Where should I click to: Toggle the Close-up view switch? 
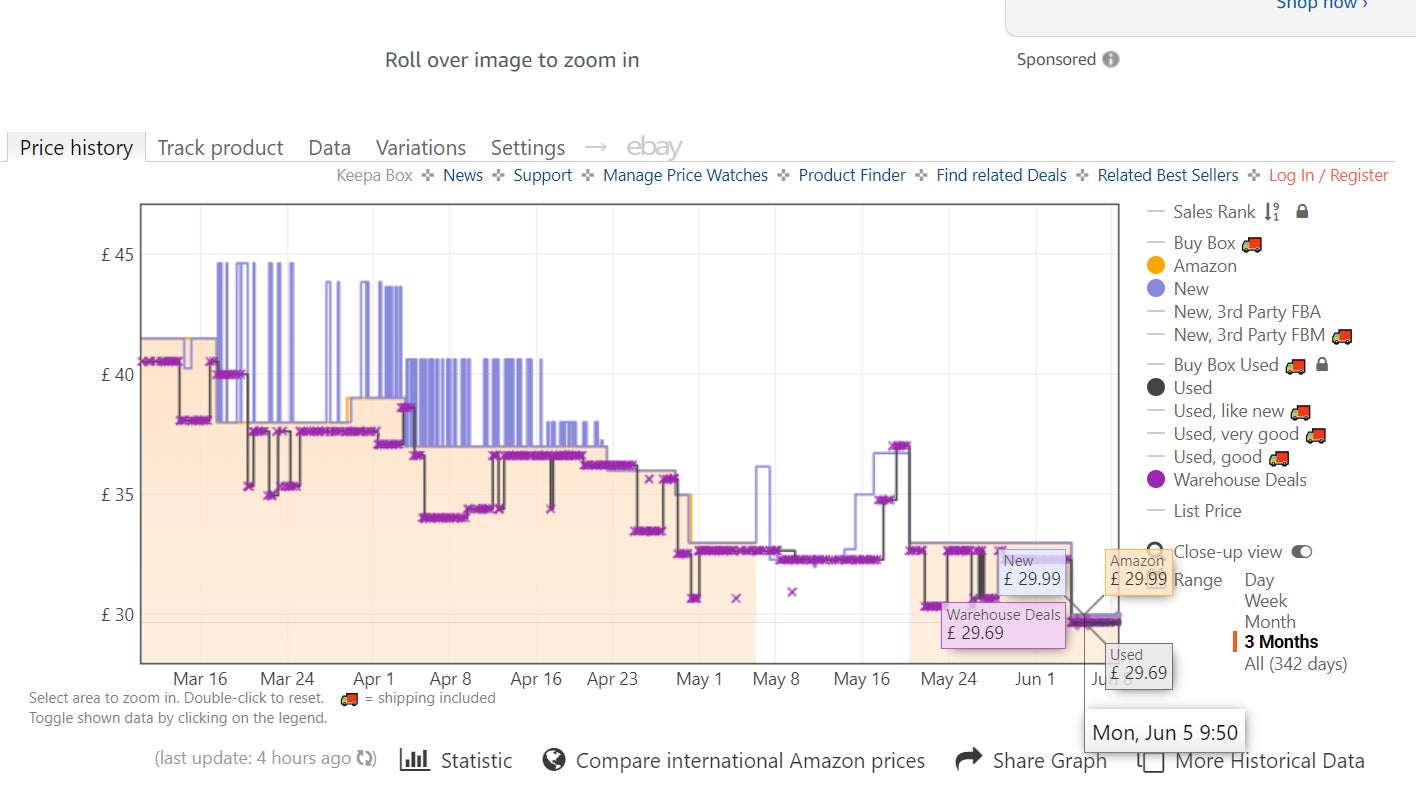point(1301,551)
